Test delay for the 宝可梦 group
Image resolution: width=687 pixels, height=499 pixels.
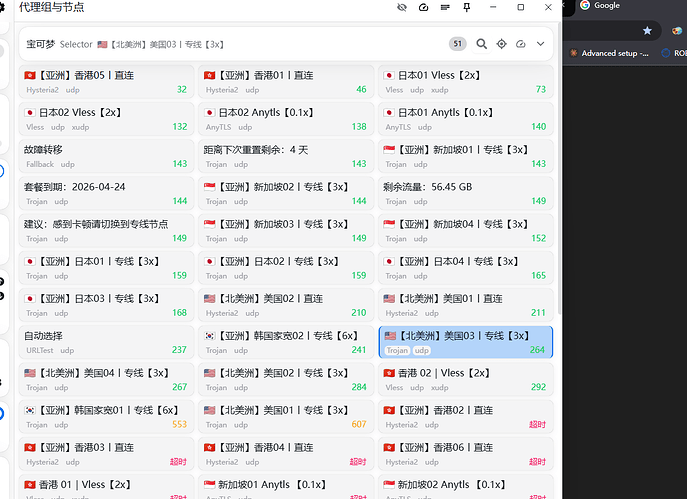(521, 44)
